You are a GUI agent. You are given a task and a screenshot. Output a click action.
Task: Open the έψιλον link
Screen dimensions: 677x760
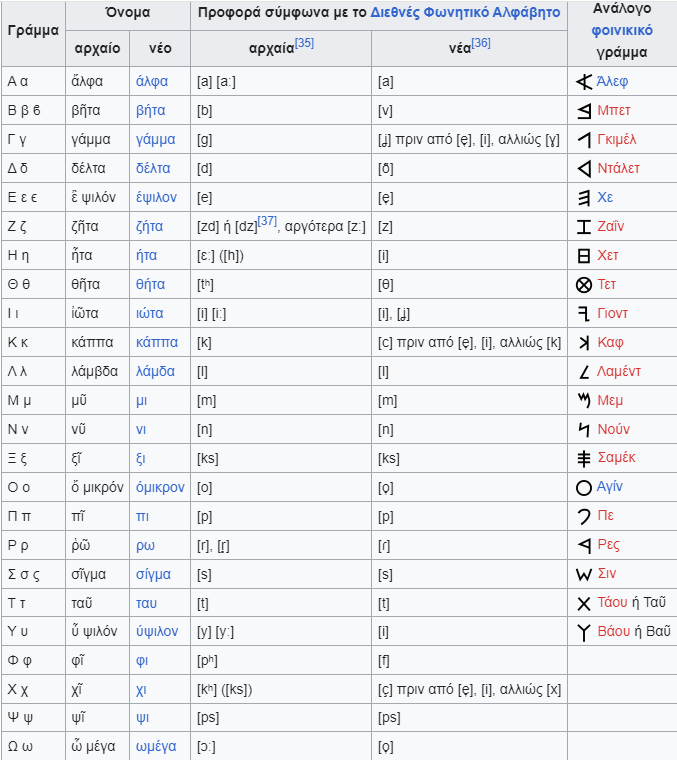pyautogui.click(x=156, y=197)
